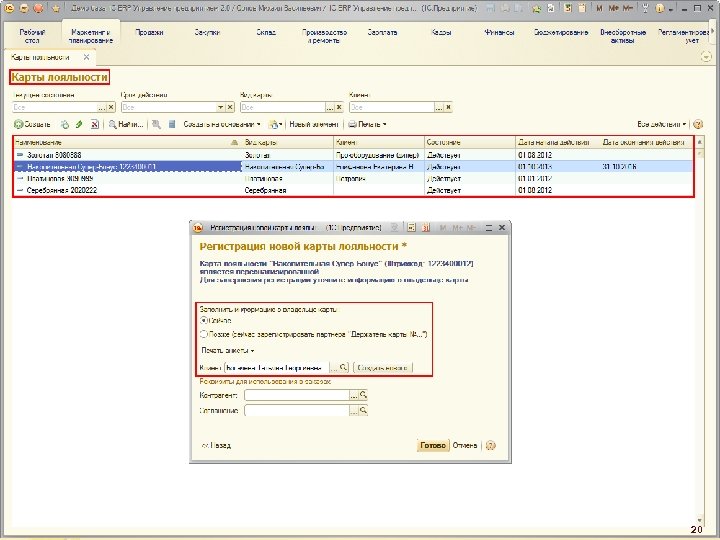
Task: Click the M+ memory icon in the main title bar
Action: pos(613,8)
